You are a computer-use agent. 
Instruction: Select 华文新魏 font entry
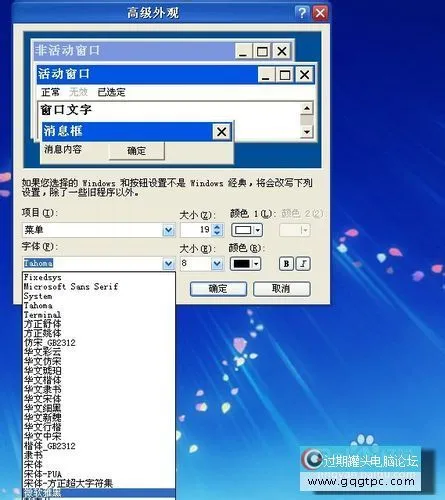coord(99,417)
